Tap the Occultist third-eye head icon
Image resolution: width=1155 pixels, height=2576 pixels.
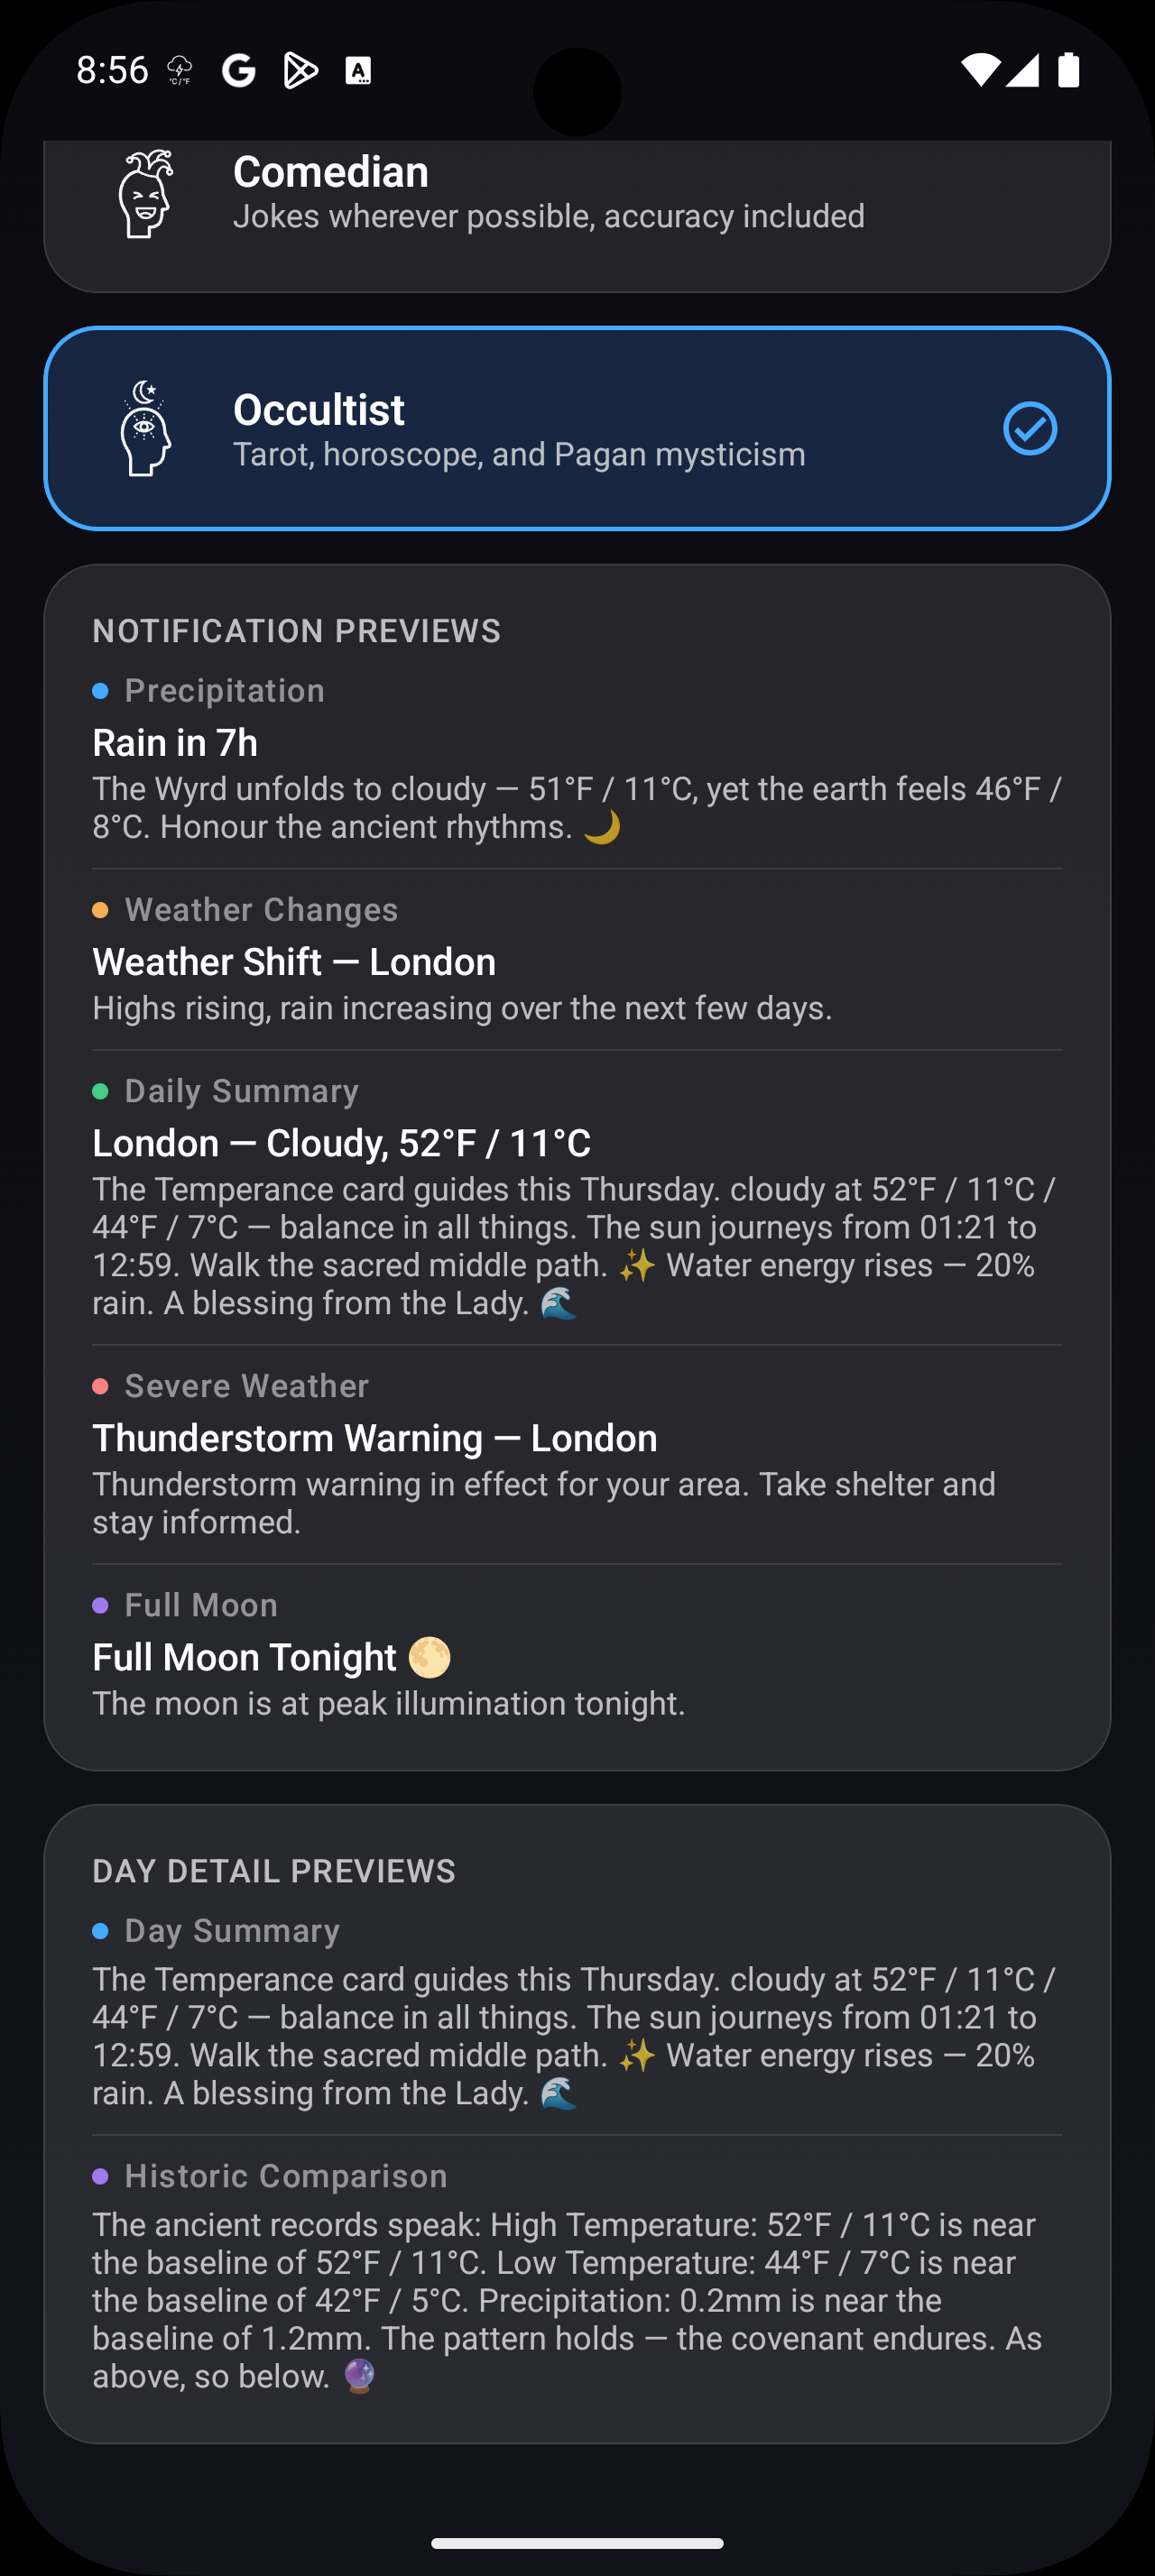pyautogui.click(x=146, y=429)
